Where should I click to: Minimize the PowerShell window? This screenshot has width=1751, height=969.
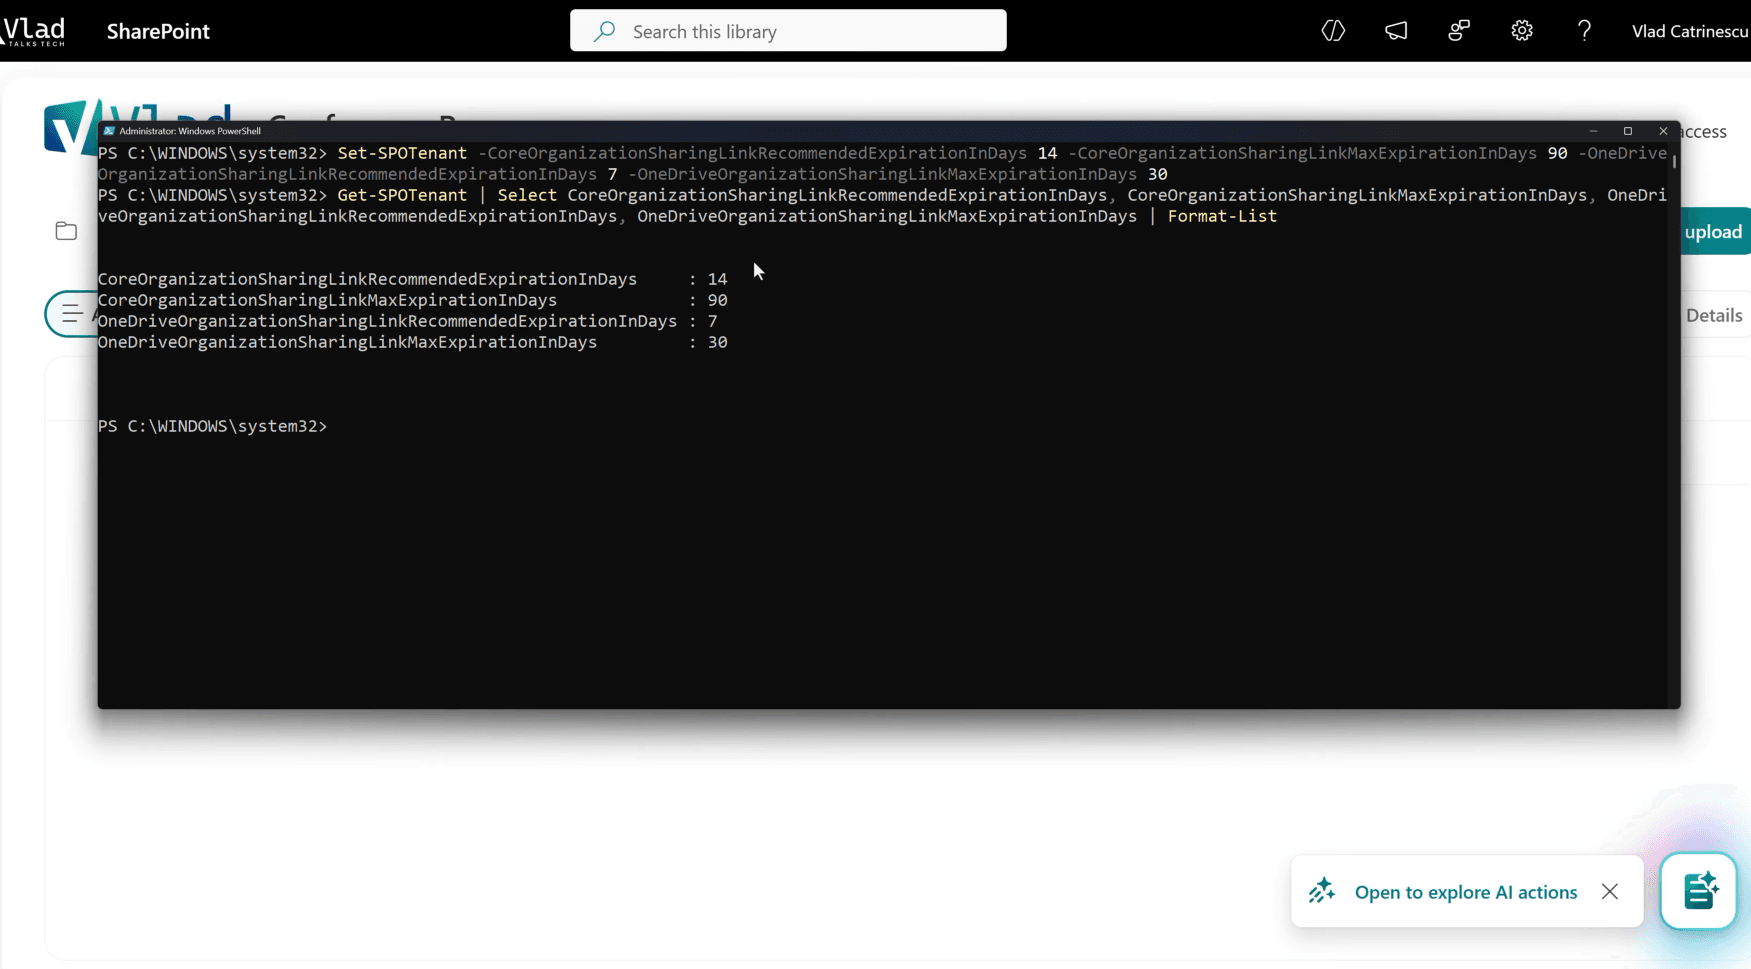pos(1593,131)
